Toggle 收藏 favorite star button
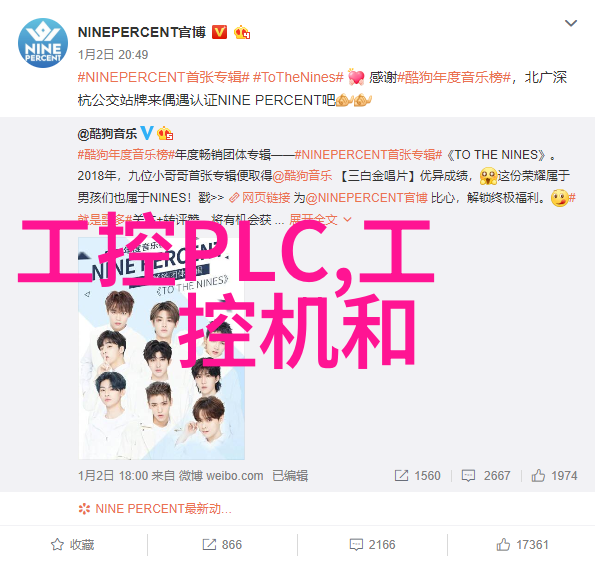The image size is (595, 562). [x=73, y=545]
